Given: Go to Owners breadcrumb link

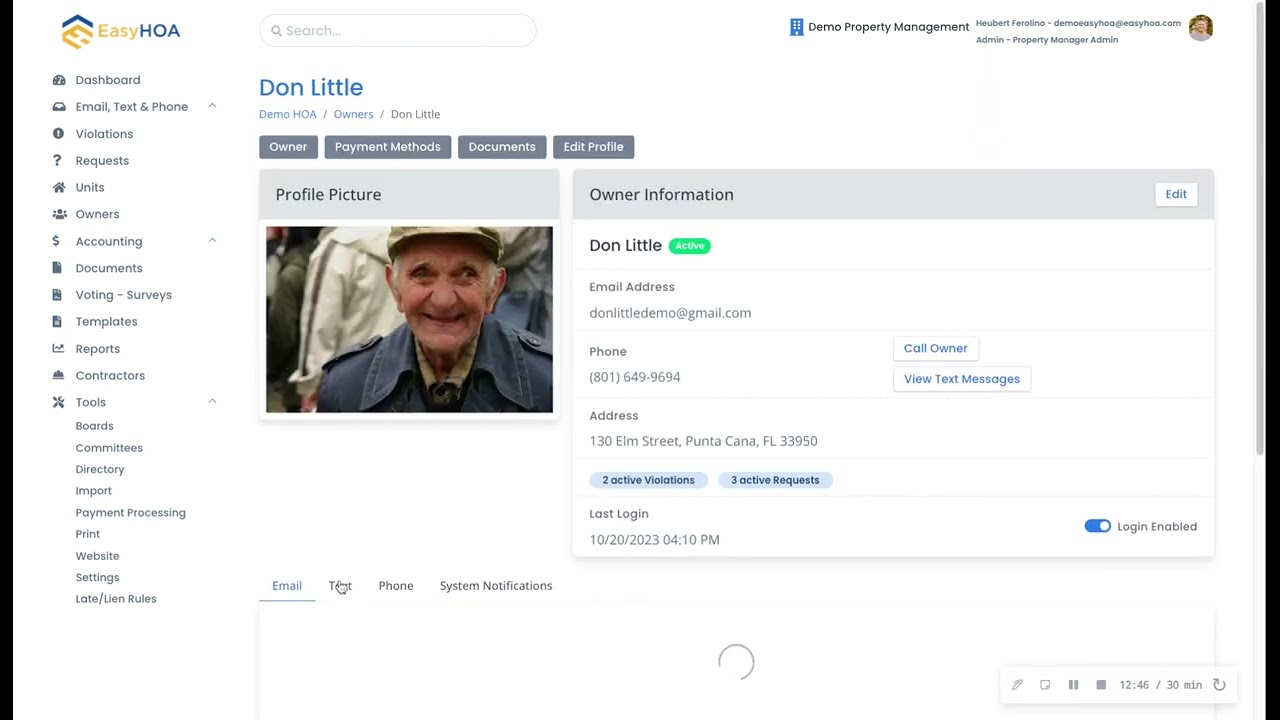Looking at the screenshot, I should click(353, 114).
